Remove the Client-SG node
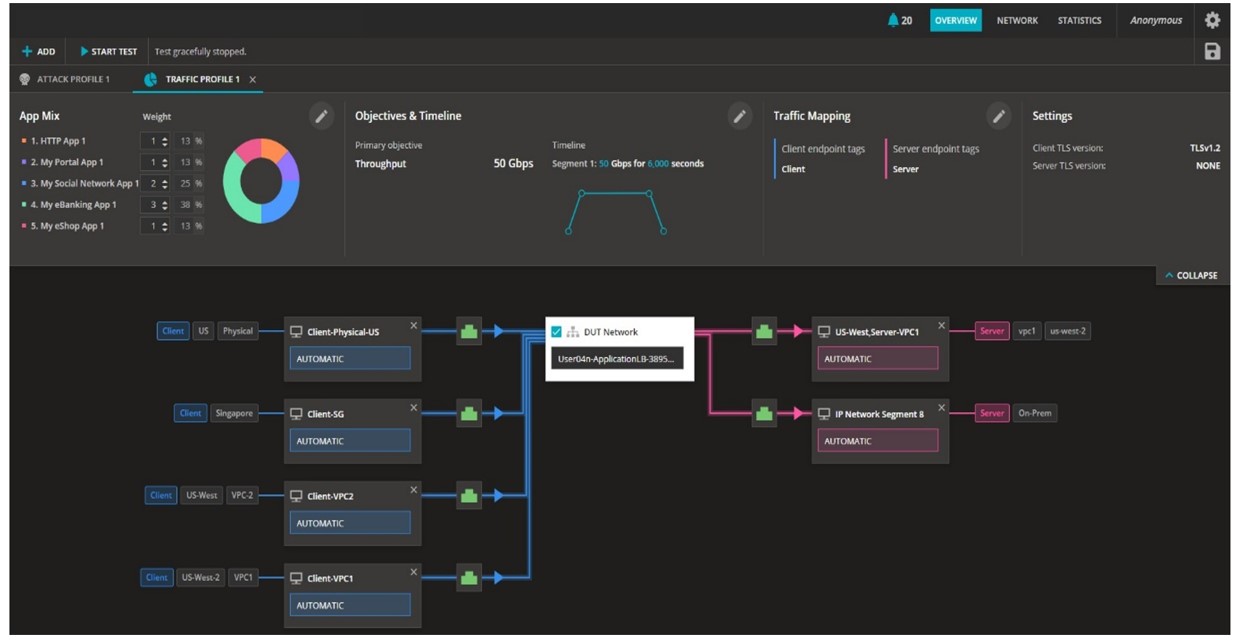Viewport: 1233px width, 640px height. 414,408
